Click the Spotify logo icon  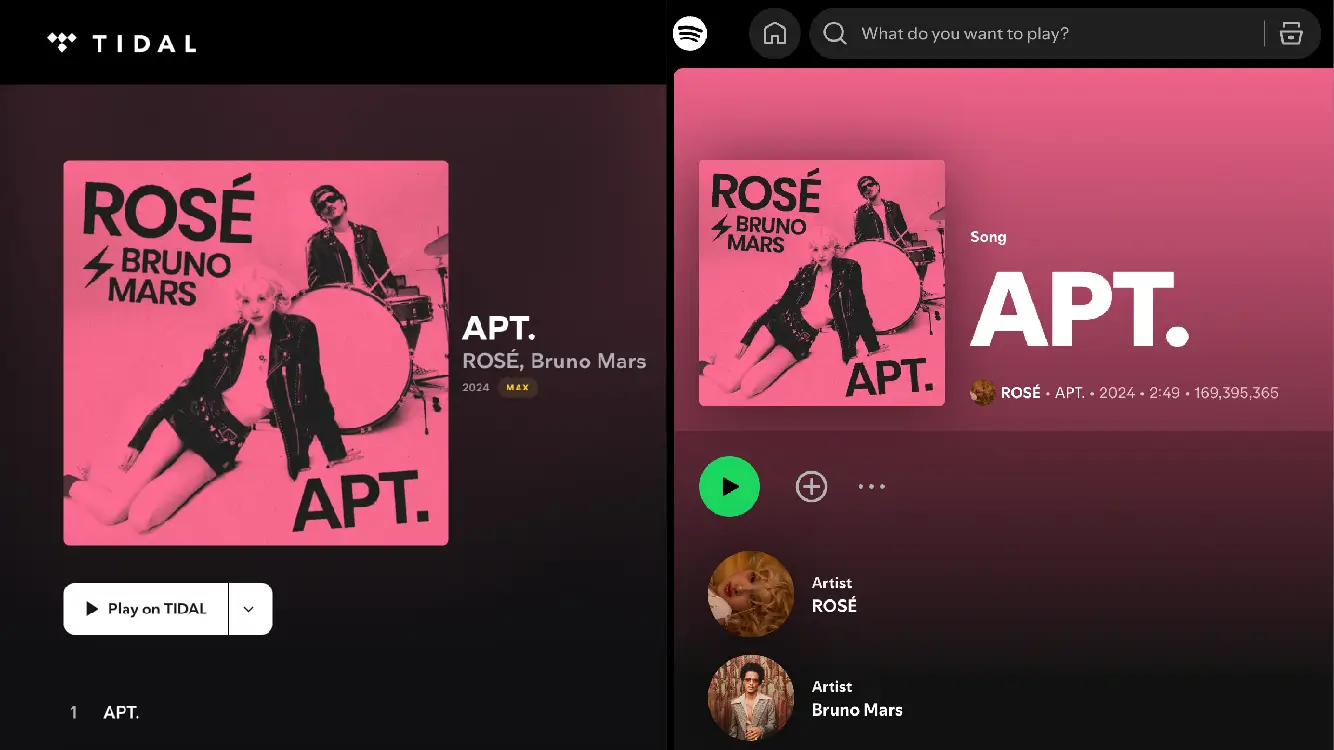(690, 33)
